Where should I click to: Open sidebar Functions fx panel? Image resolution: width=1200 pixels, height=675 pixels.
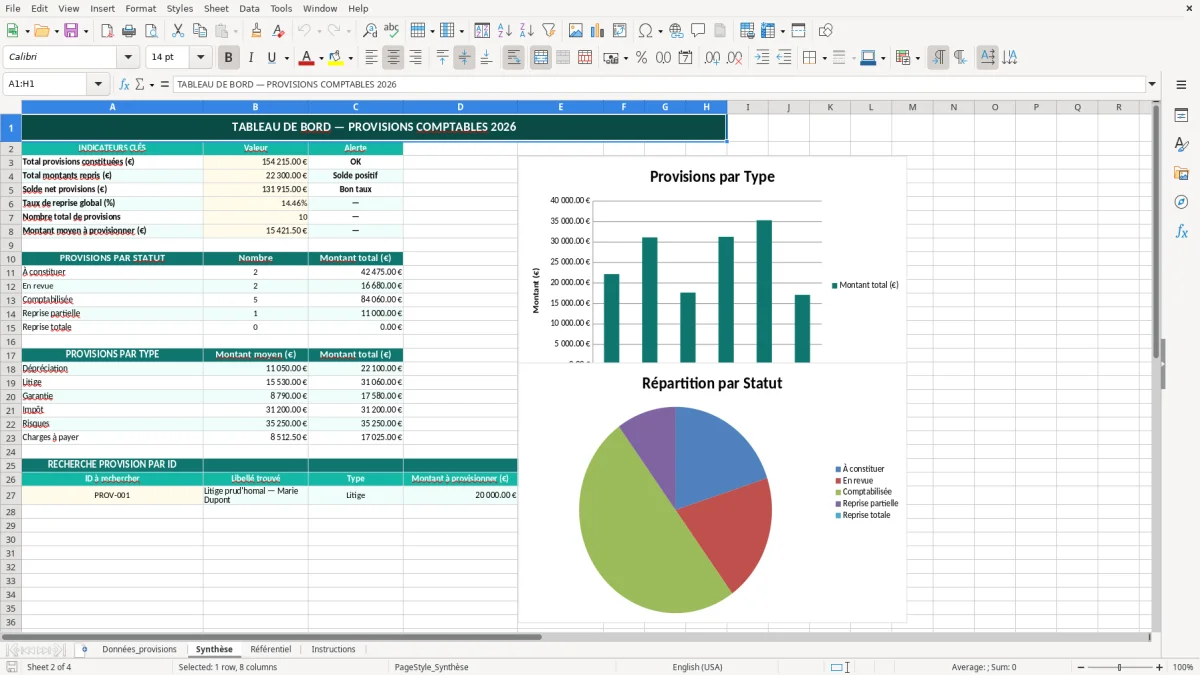pos(1181,231)
